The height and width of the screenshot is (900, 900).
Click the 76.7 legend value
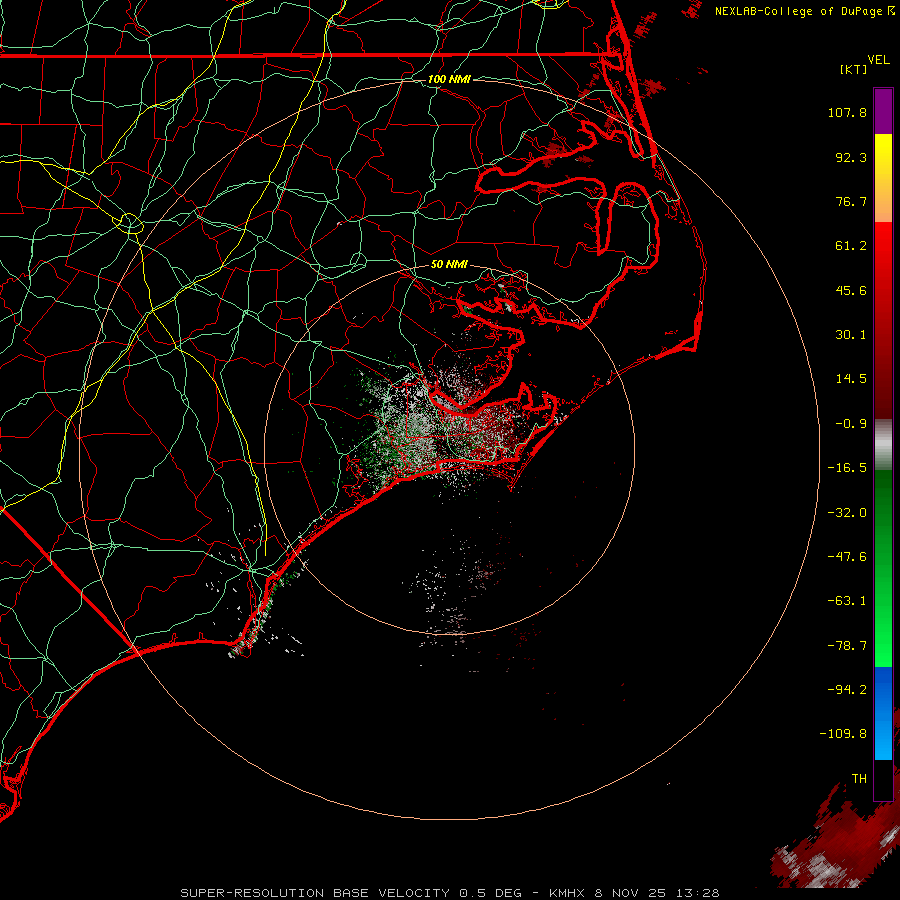[x=851, y=201]
